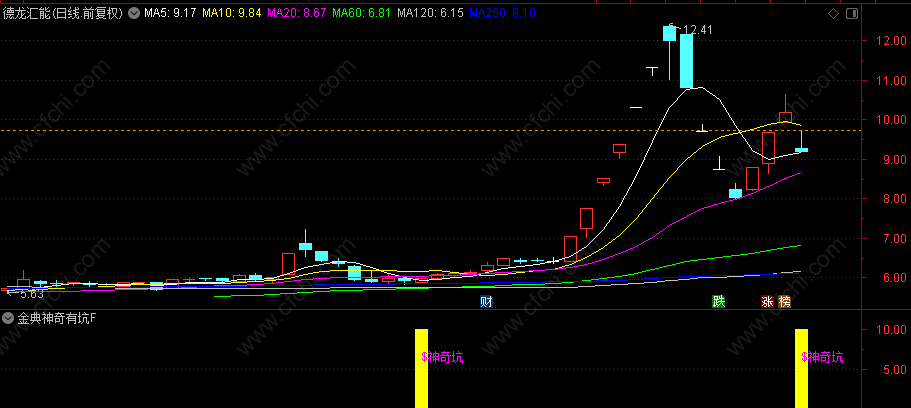Click 12.00 on the price axis
Screen dimensions: 911x408
point(892,41)
